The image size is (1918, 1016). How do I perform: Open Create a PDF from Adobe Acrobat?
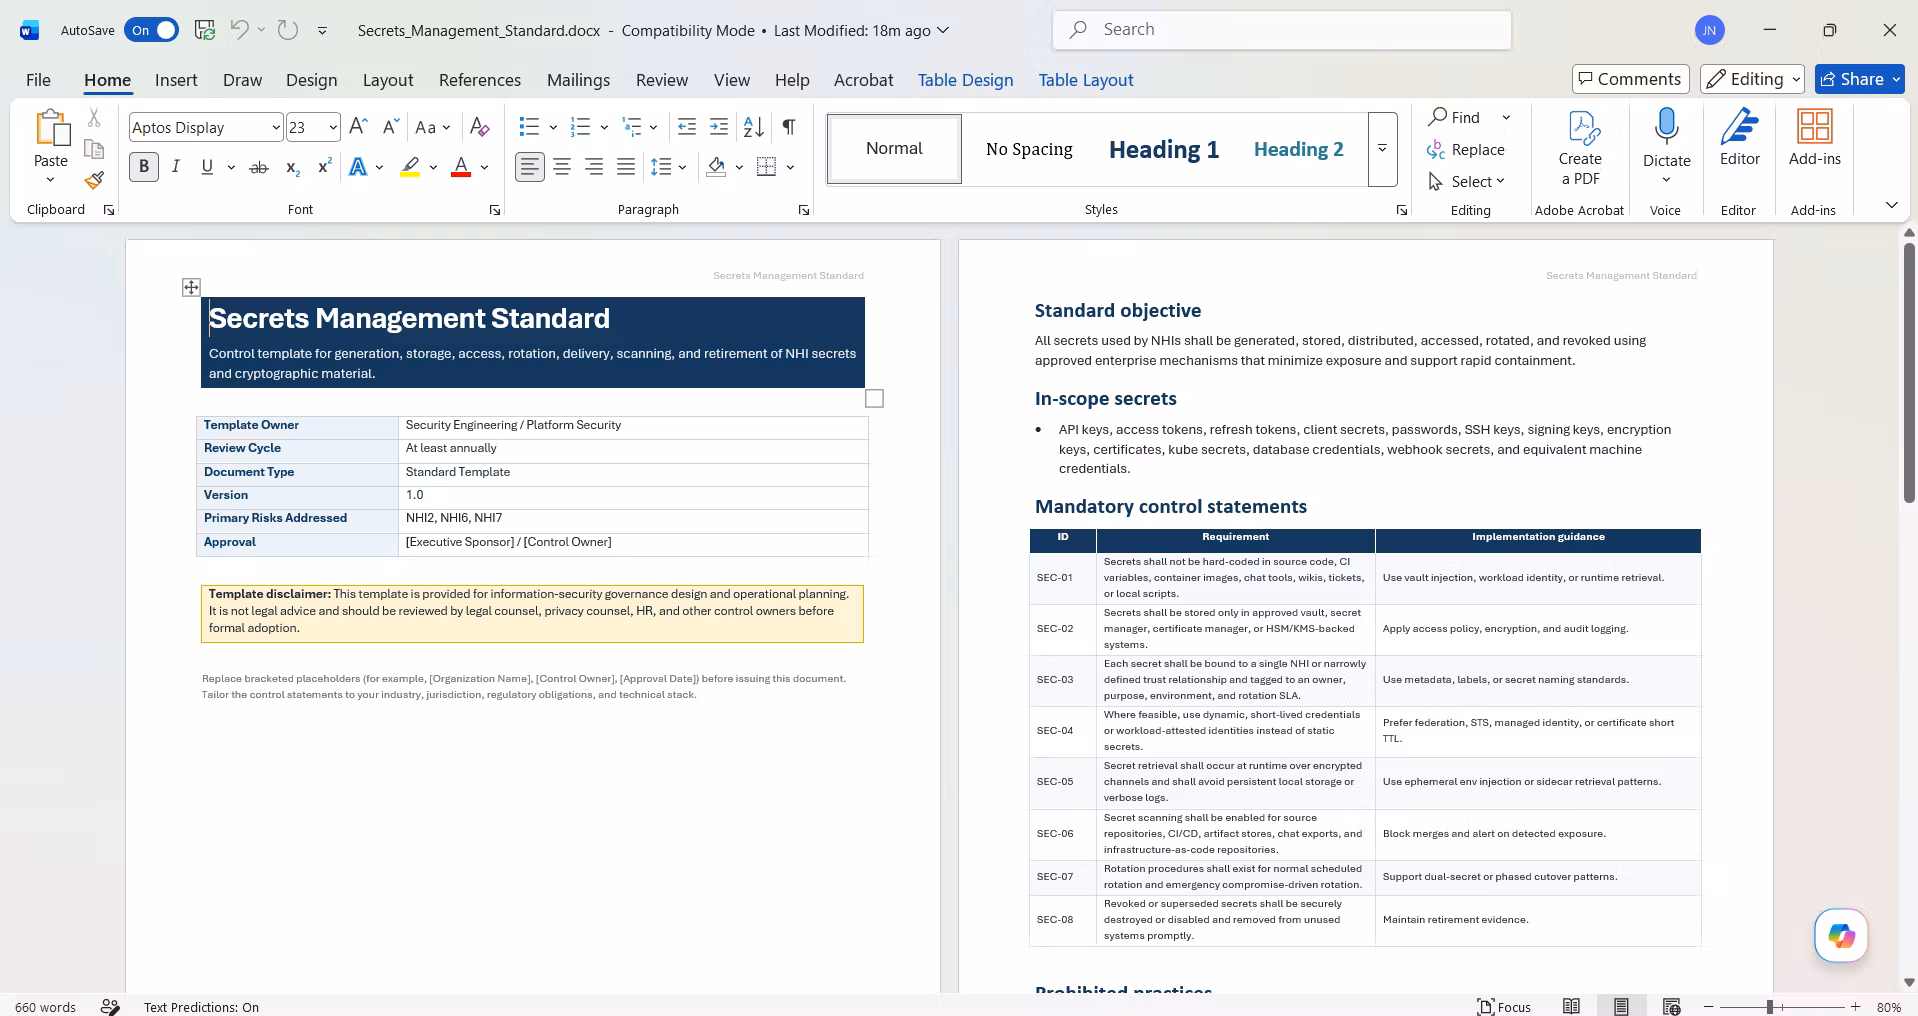tap(1580, 148)
